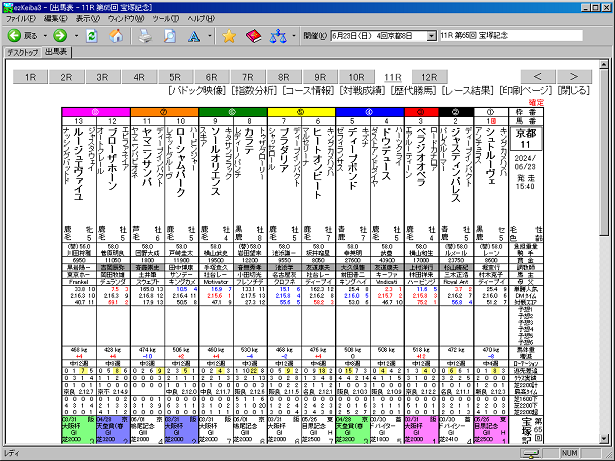Open the レース結果 link

[468, 91]
